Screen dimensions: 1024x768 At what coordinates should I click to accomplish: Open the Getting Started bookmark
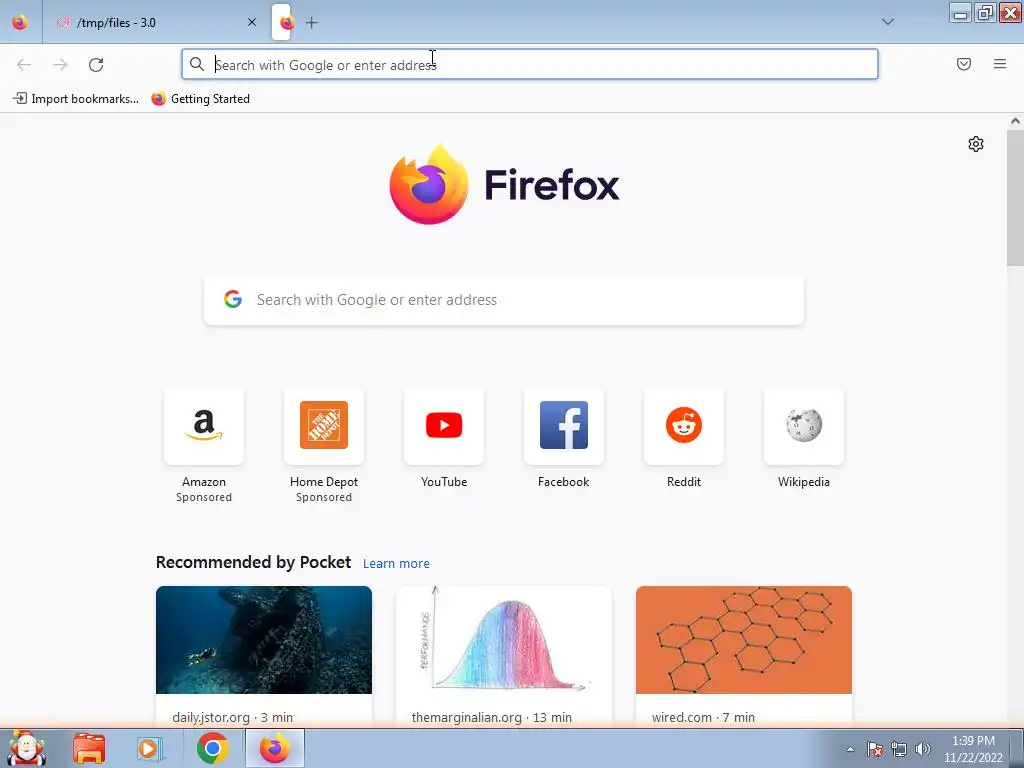[200, 99]
